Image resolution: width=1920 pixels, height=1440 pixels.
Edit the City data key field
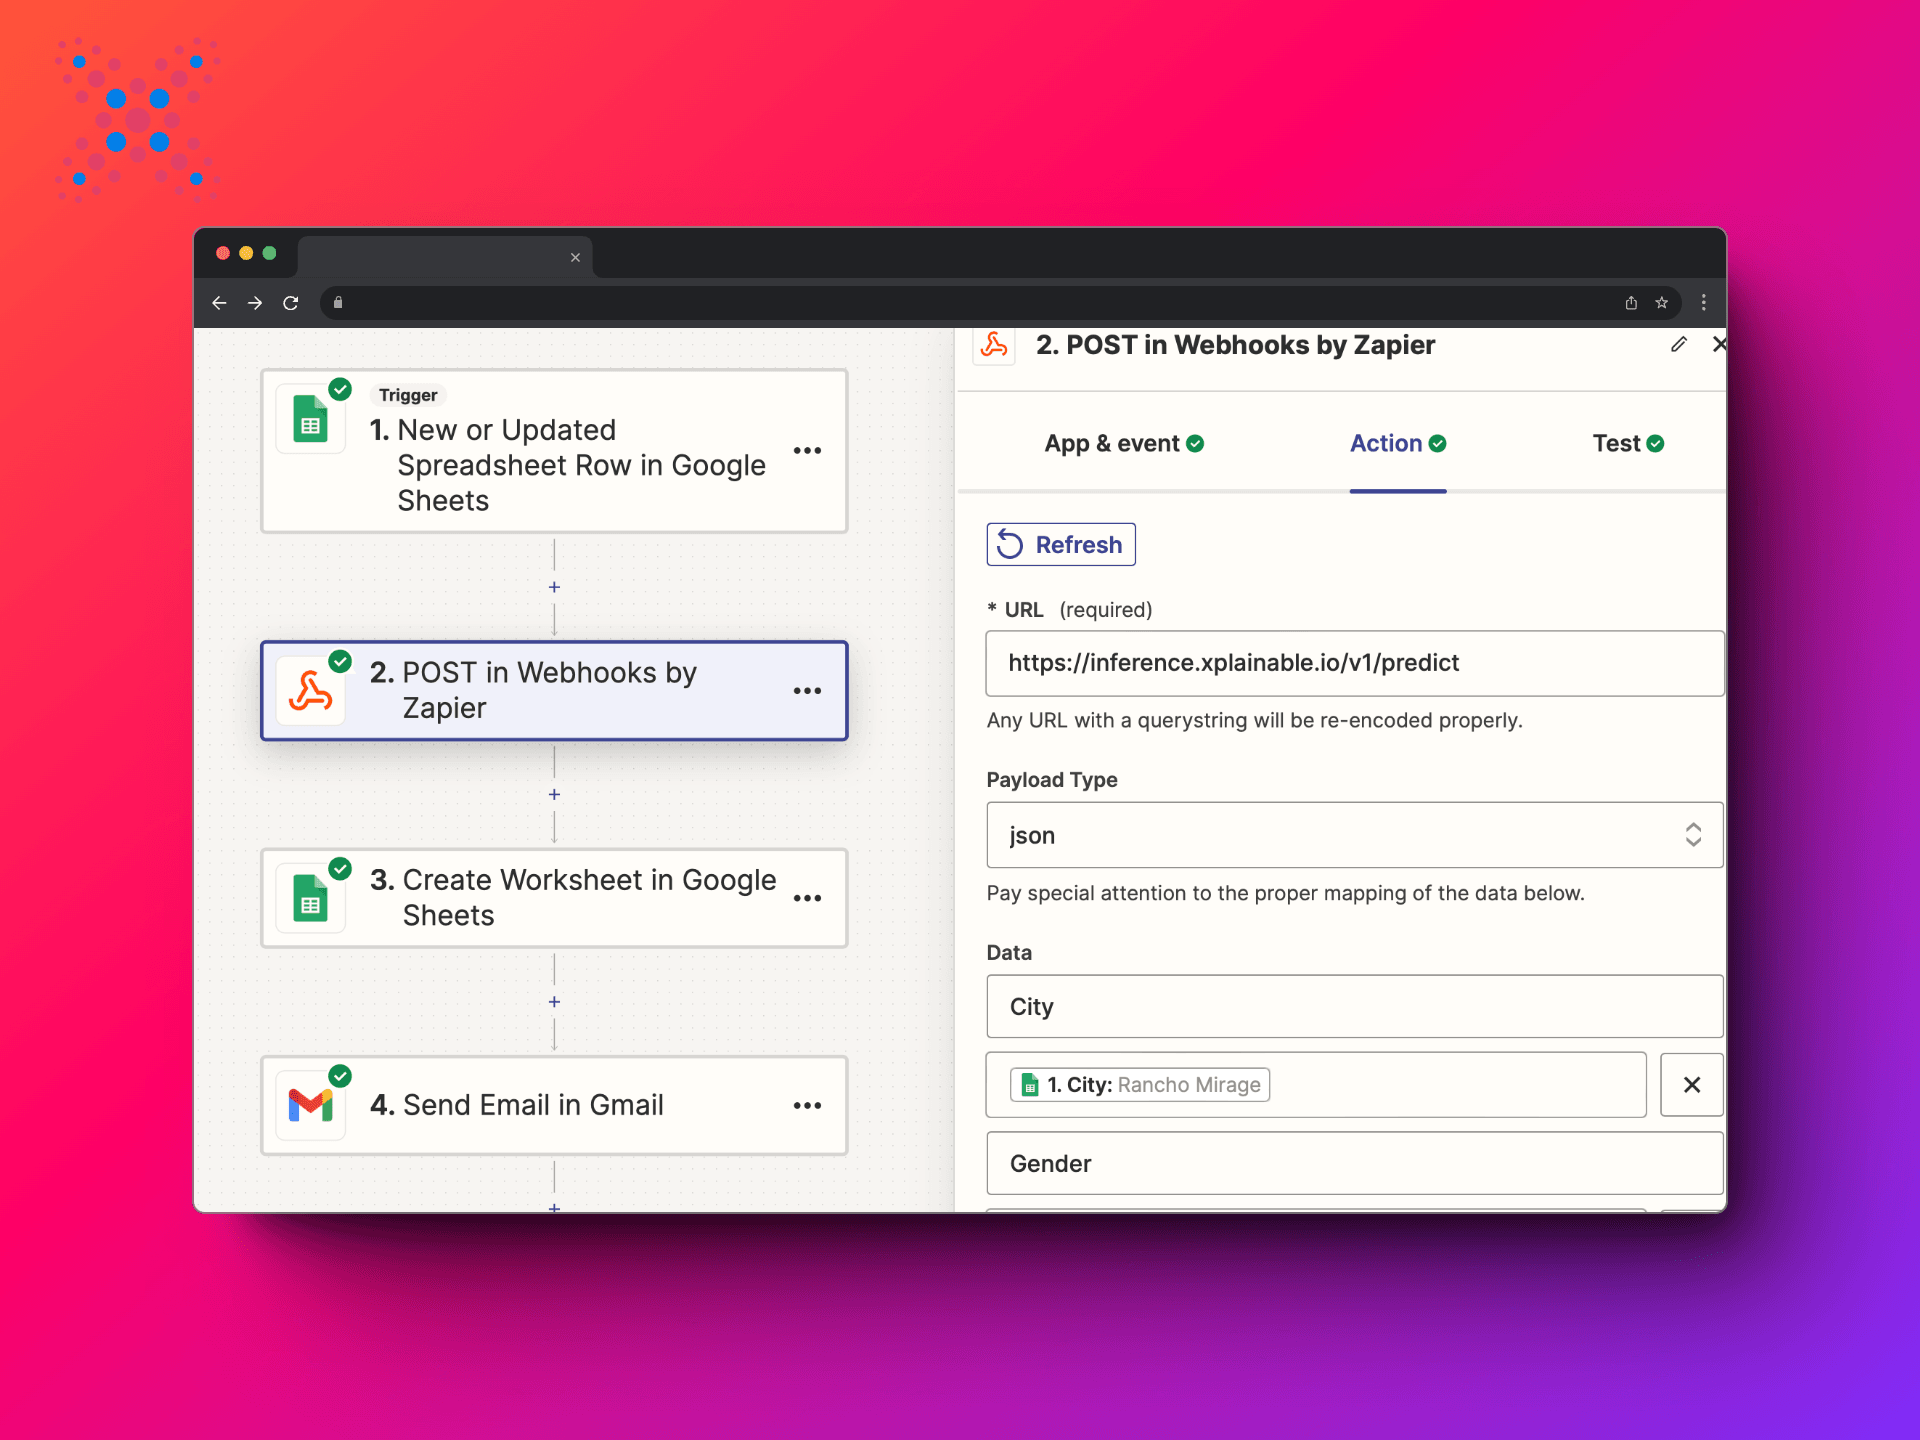[1355, 1007]
